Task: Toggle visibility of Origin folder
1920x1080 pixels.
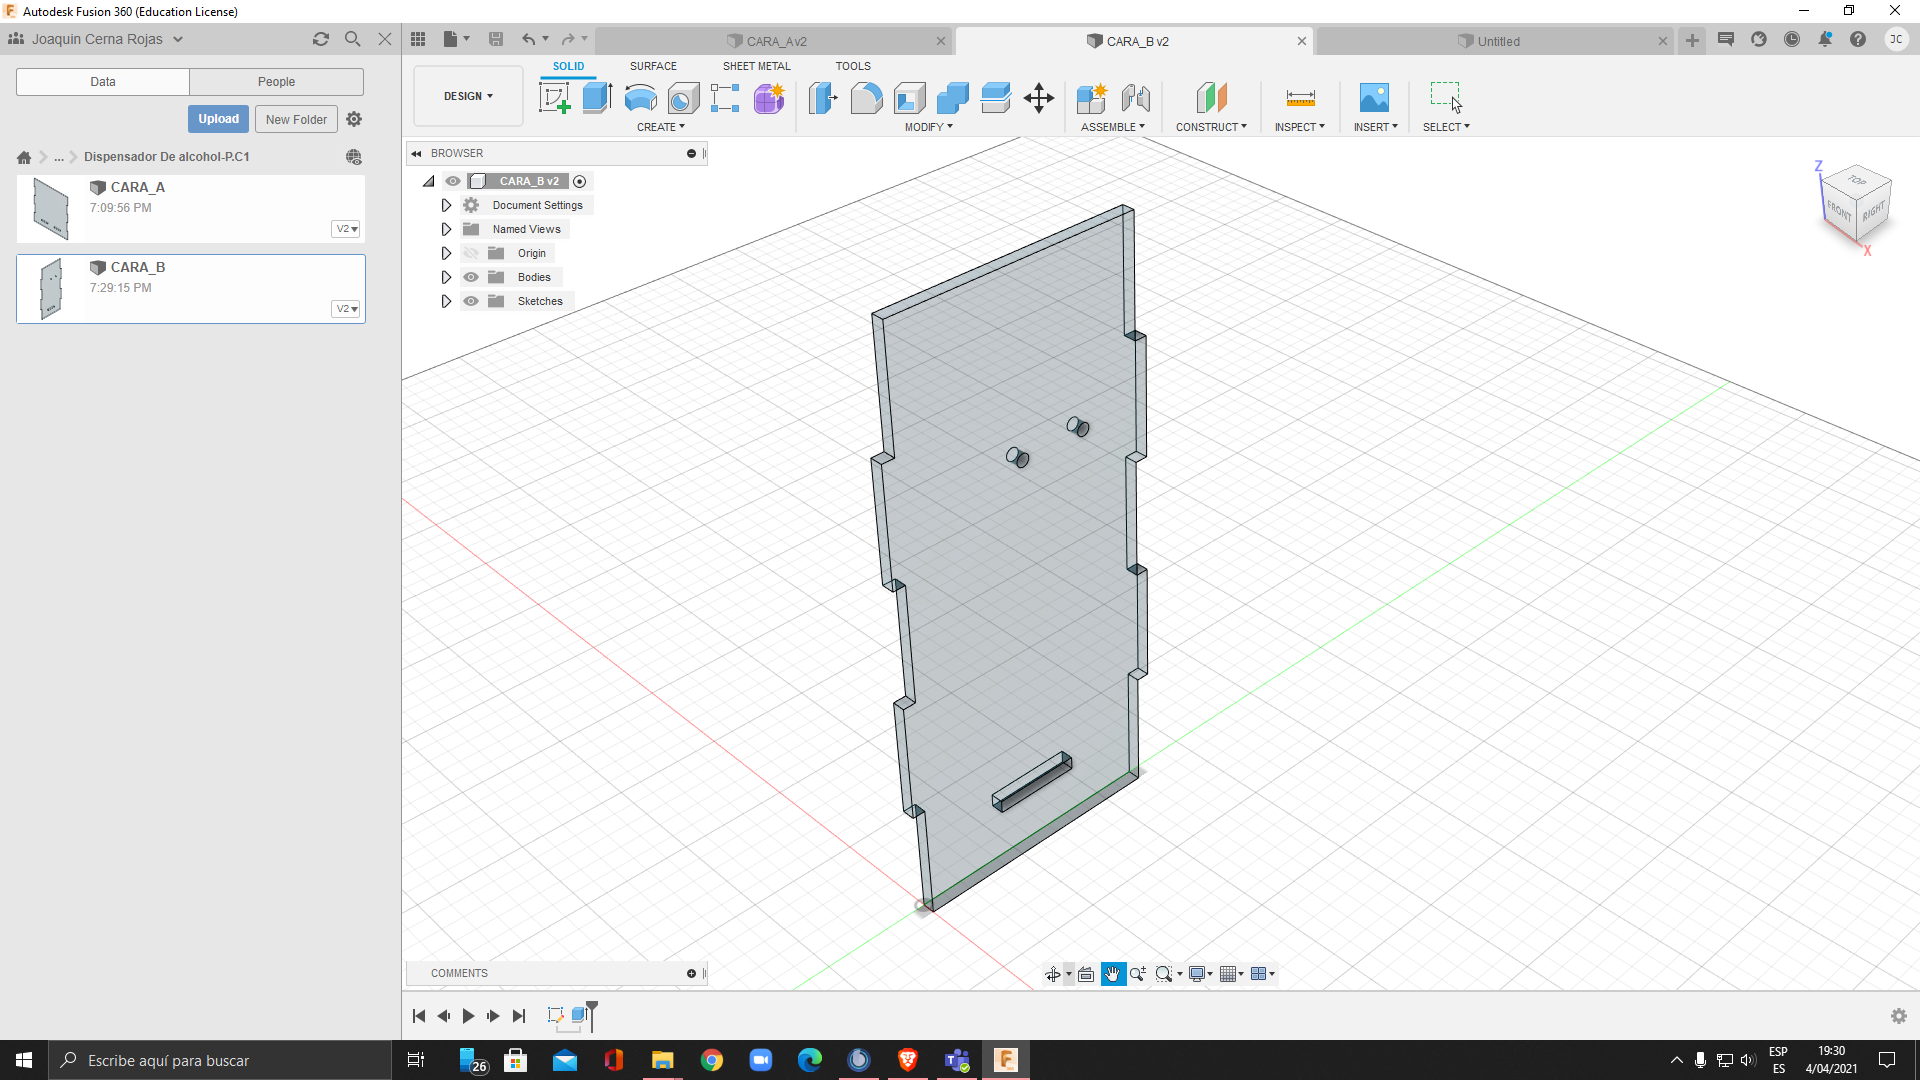Action: point(471,252)
